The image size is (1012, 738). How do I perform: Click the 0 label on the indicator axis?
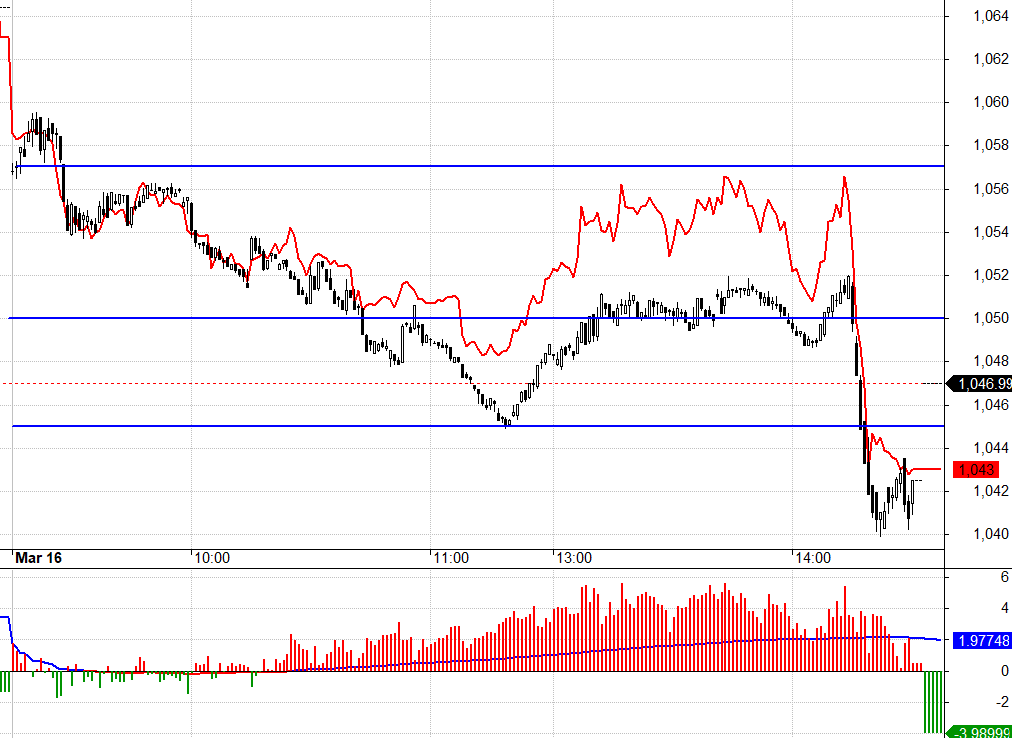coord(977,671)
